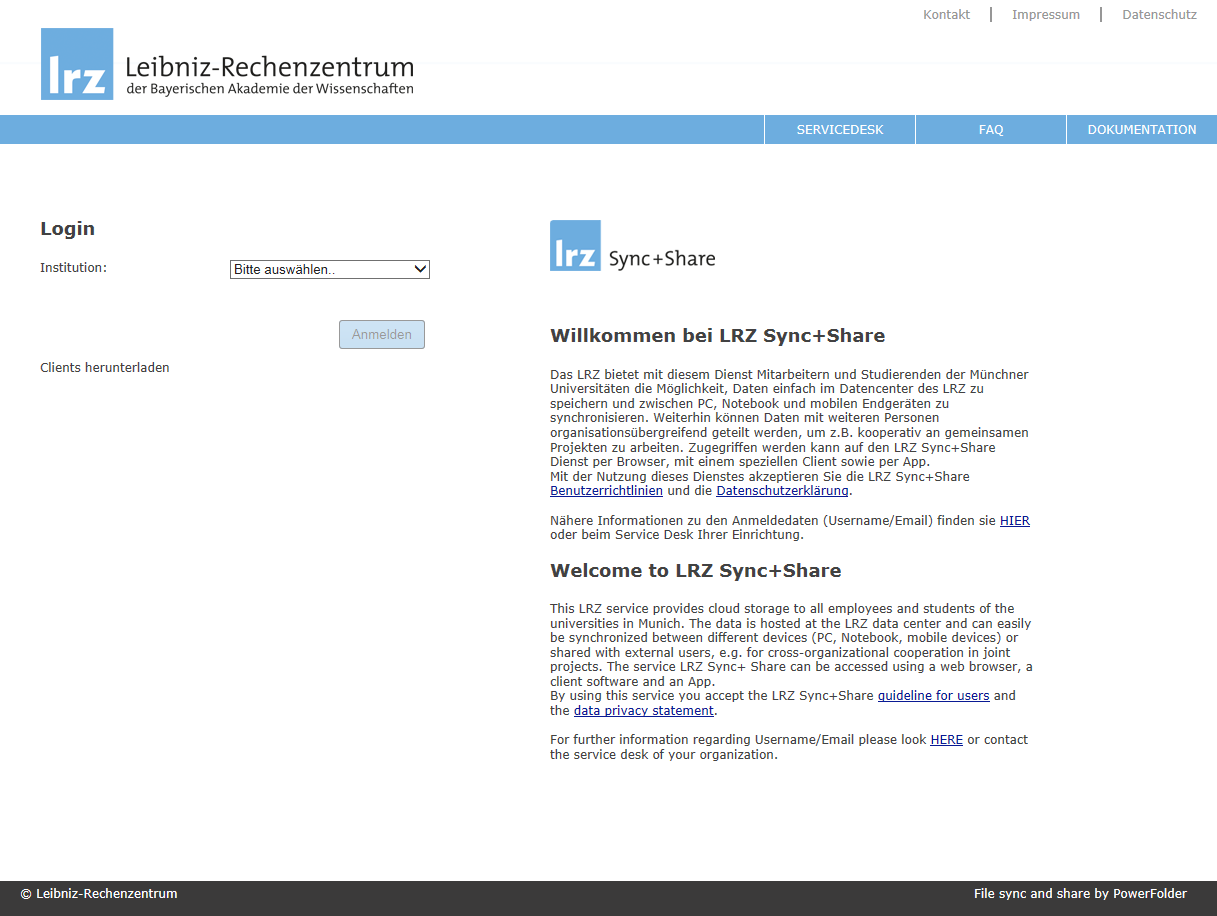Click the LRZ Leibniz-Rechenzentrum logo
Viewport: 1217px width, 916px height.
[227, 65]
